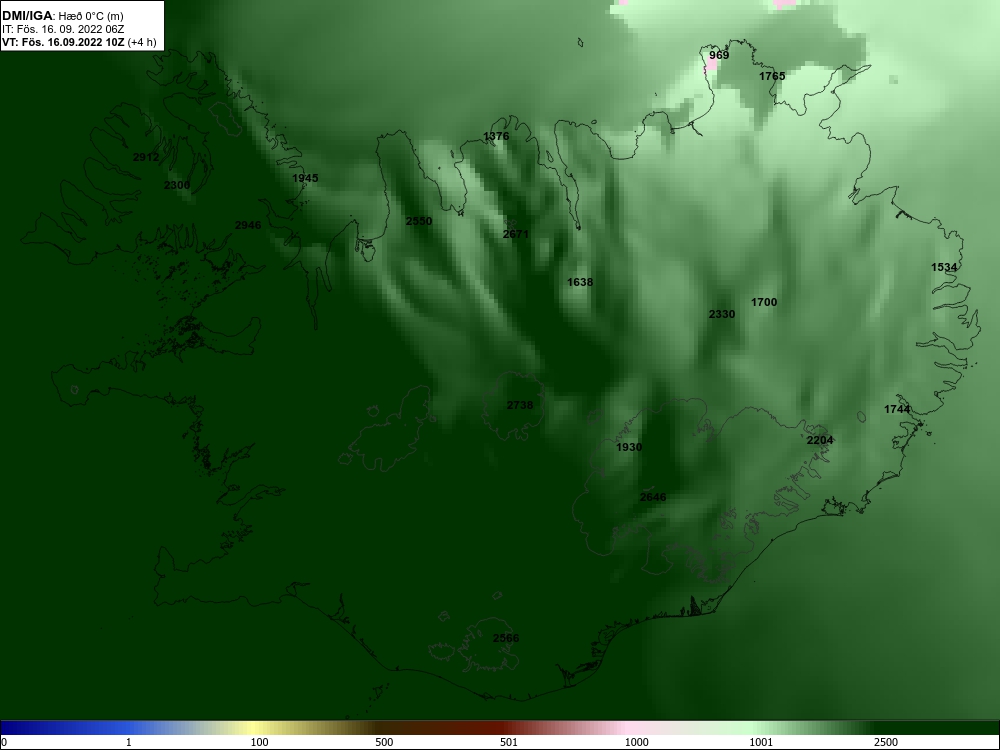
Task: Click the 1001 label on the legend
Action: point(761,742)
